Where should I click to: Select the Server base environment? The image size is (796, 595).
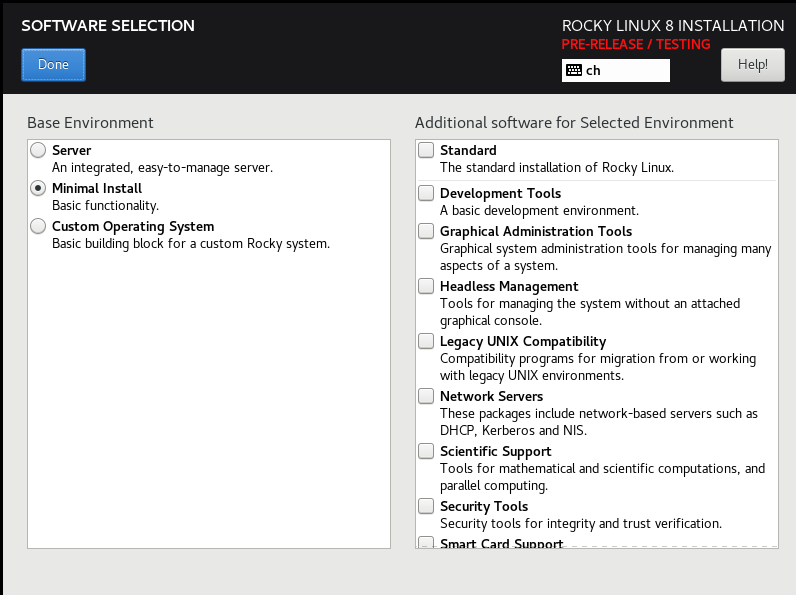pos(38,150)
